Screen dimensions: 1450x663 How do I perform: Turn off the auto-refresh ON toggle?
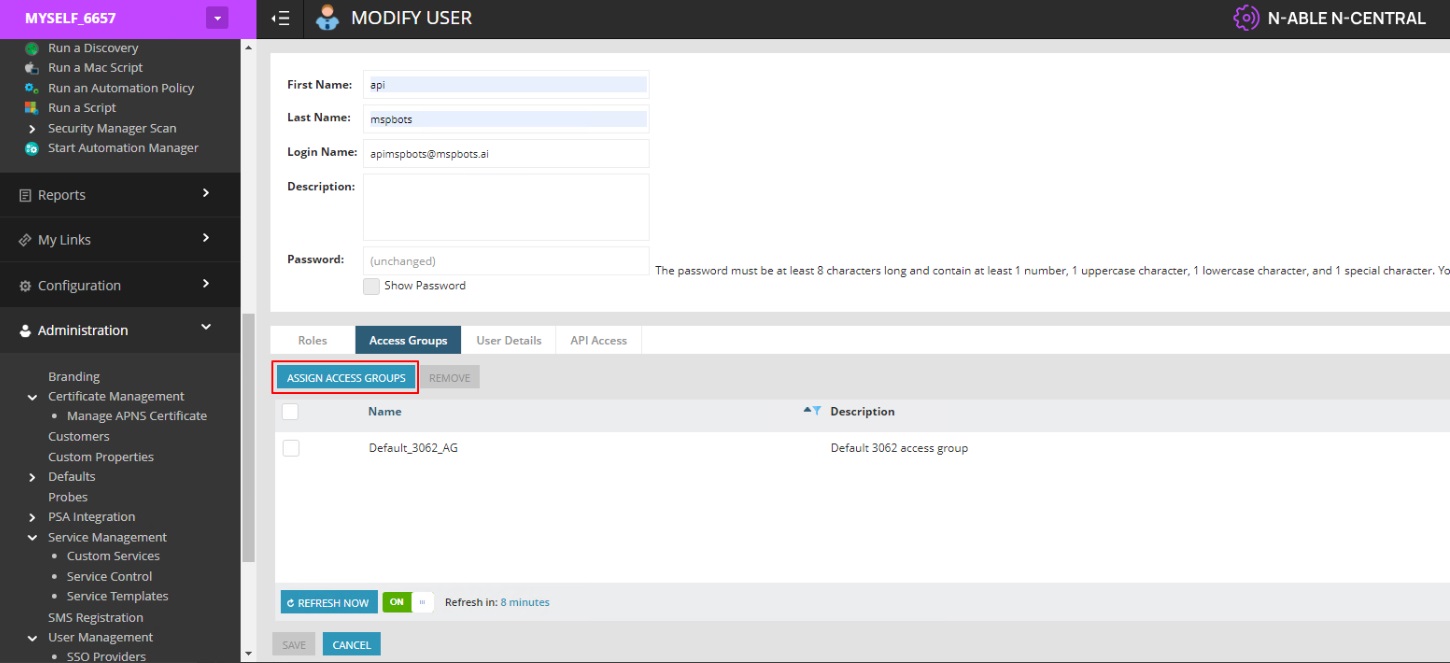click(x=407, y=602)
